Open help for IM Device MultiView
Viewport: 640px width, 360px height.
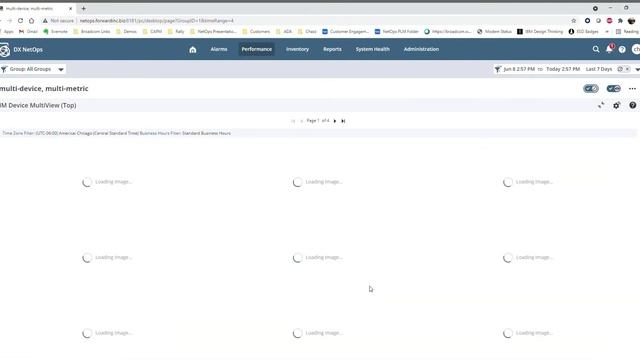(632, 105)
